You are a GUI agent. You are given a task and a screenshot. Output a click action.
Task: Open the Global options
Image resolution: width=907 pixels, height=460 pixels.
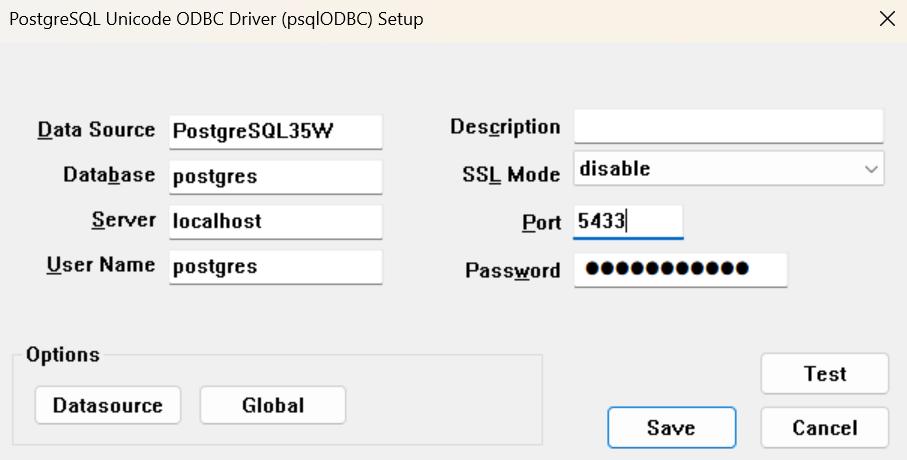tap(273, 405)
